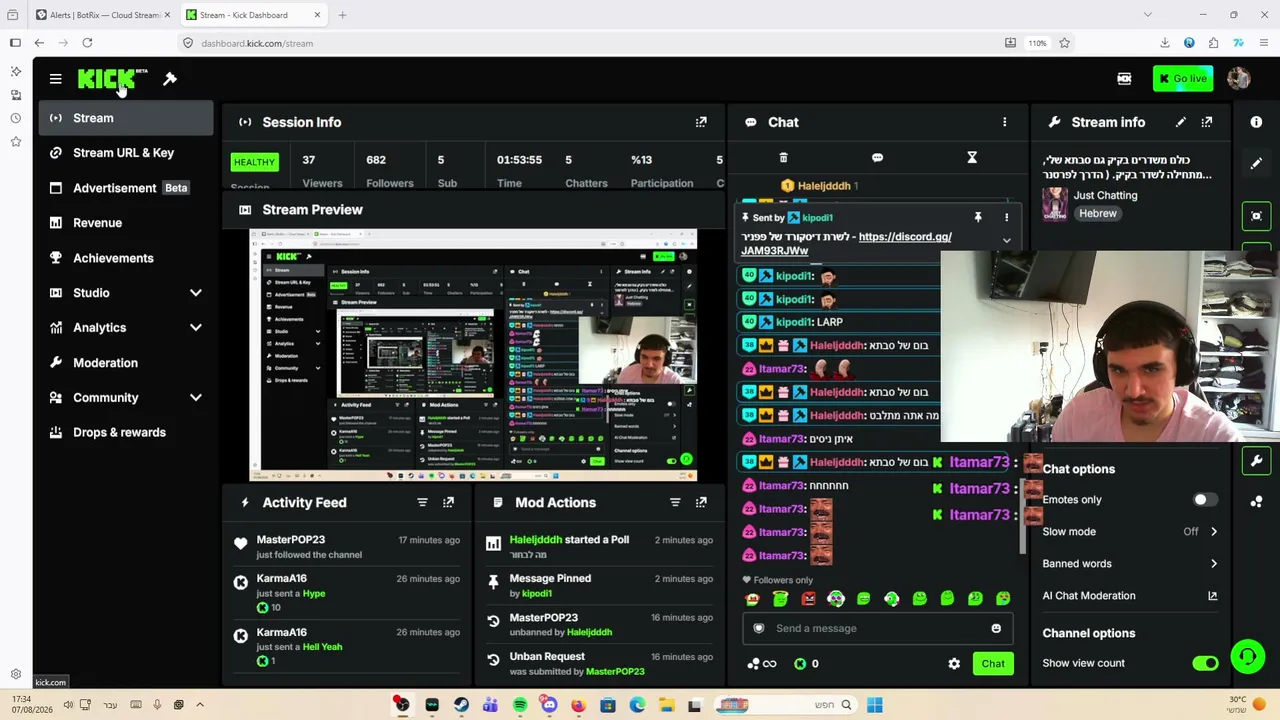The width and height of the screenshot is (1280, 720).
Task: Toggle Emotes only switch
Action: click(1204, 500)
